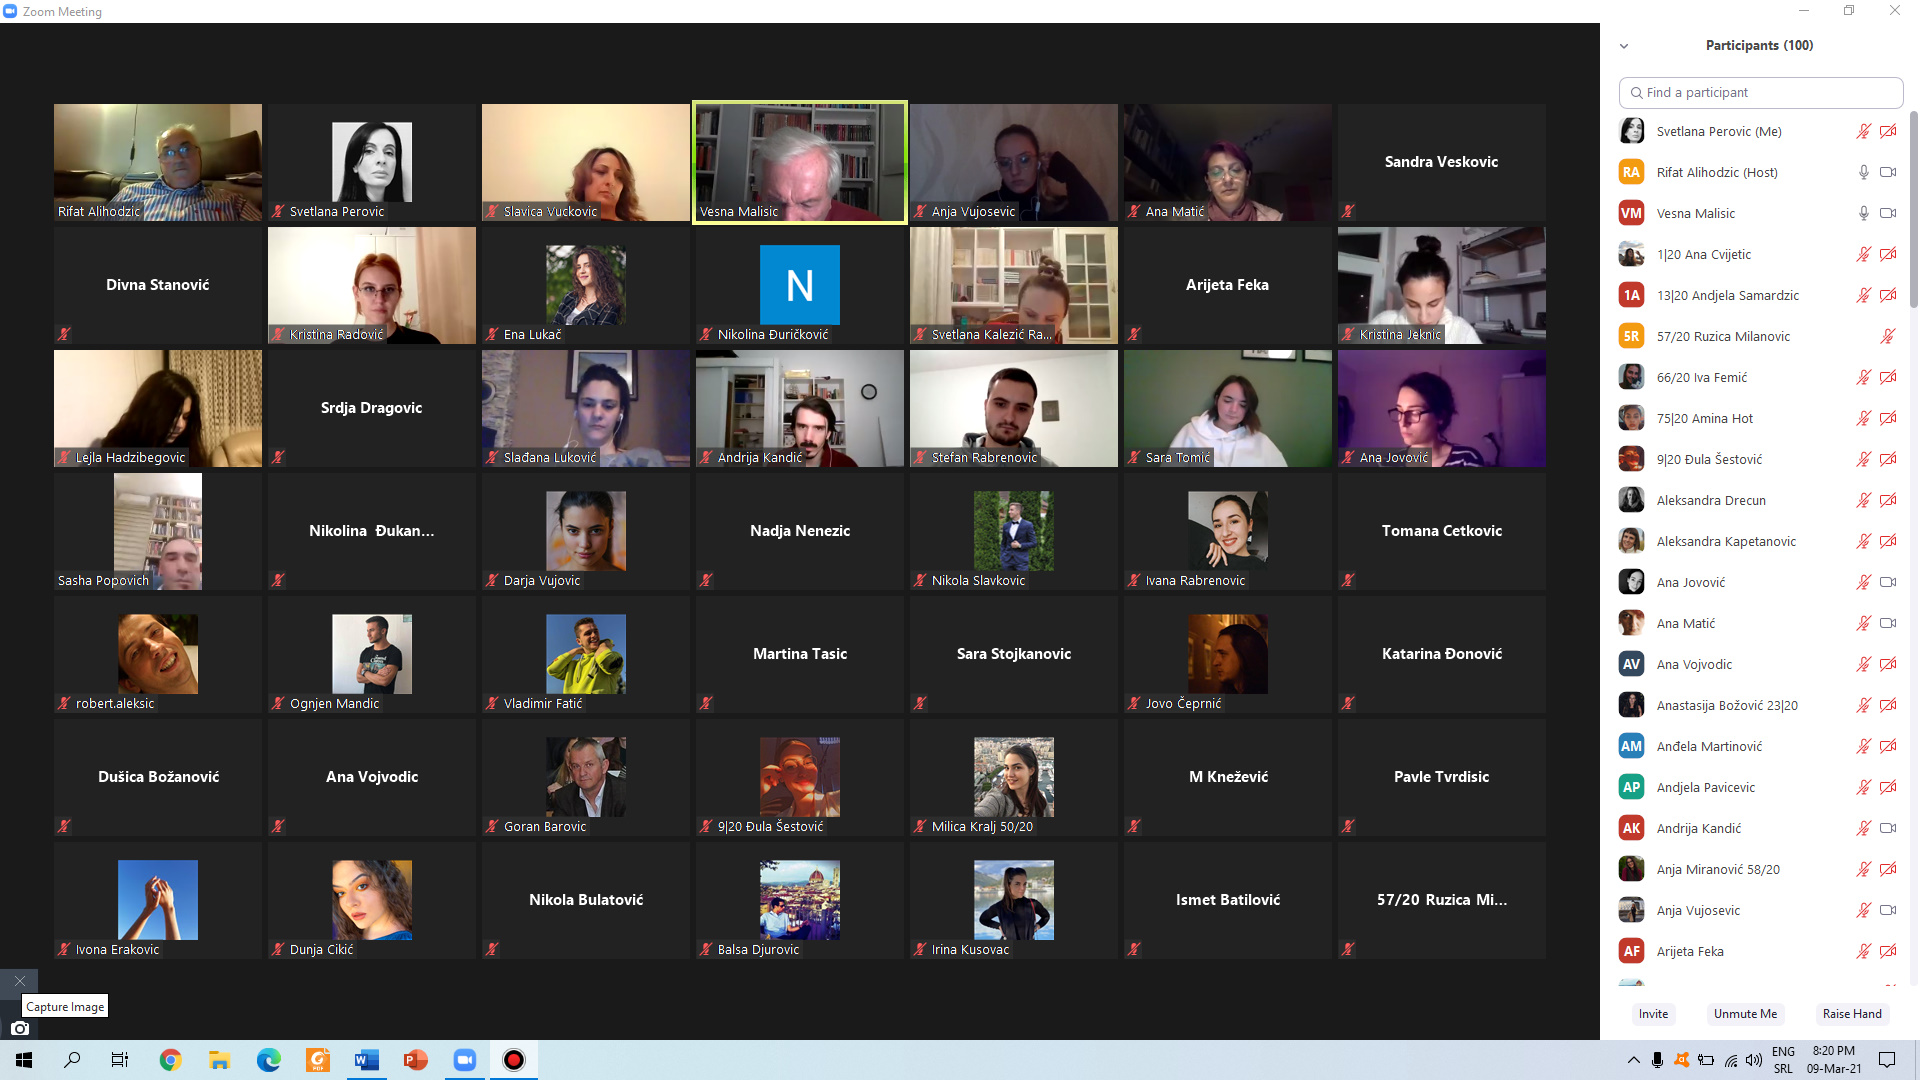
Task: Select Sasha Popovich video tile
Action: (158, 531)
